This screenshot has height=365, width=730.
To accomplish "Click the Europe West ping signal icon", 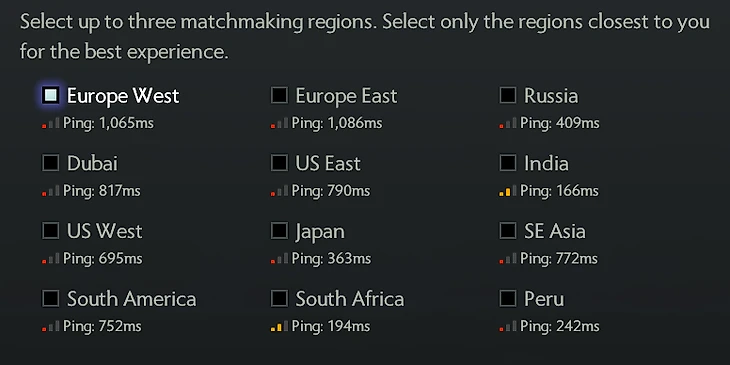I will pyautogui.click(x=51, y=123).
